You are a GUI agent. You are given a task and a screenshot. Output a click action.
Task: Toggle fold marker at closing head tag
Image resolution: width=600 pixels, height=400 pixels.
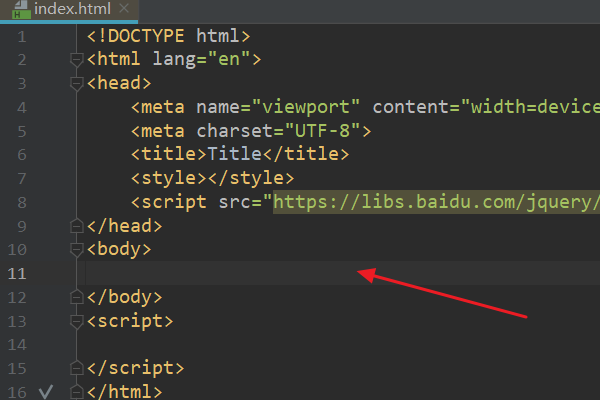point(77,226)
